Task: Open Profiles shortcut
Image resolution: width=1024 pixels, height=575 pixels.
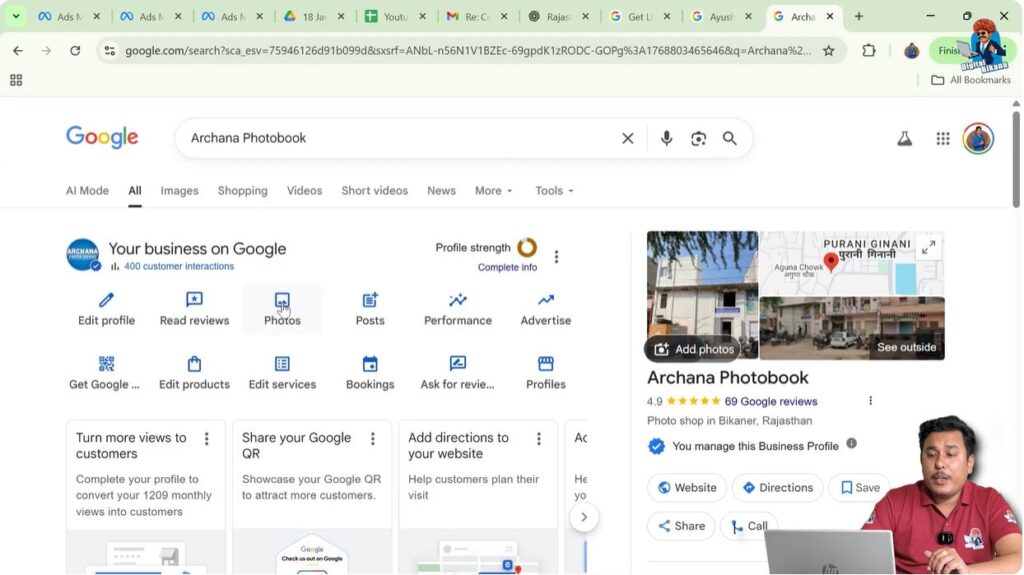Action: coord(545,373)
